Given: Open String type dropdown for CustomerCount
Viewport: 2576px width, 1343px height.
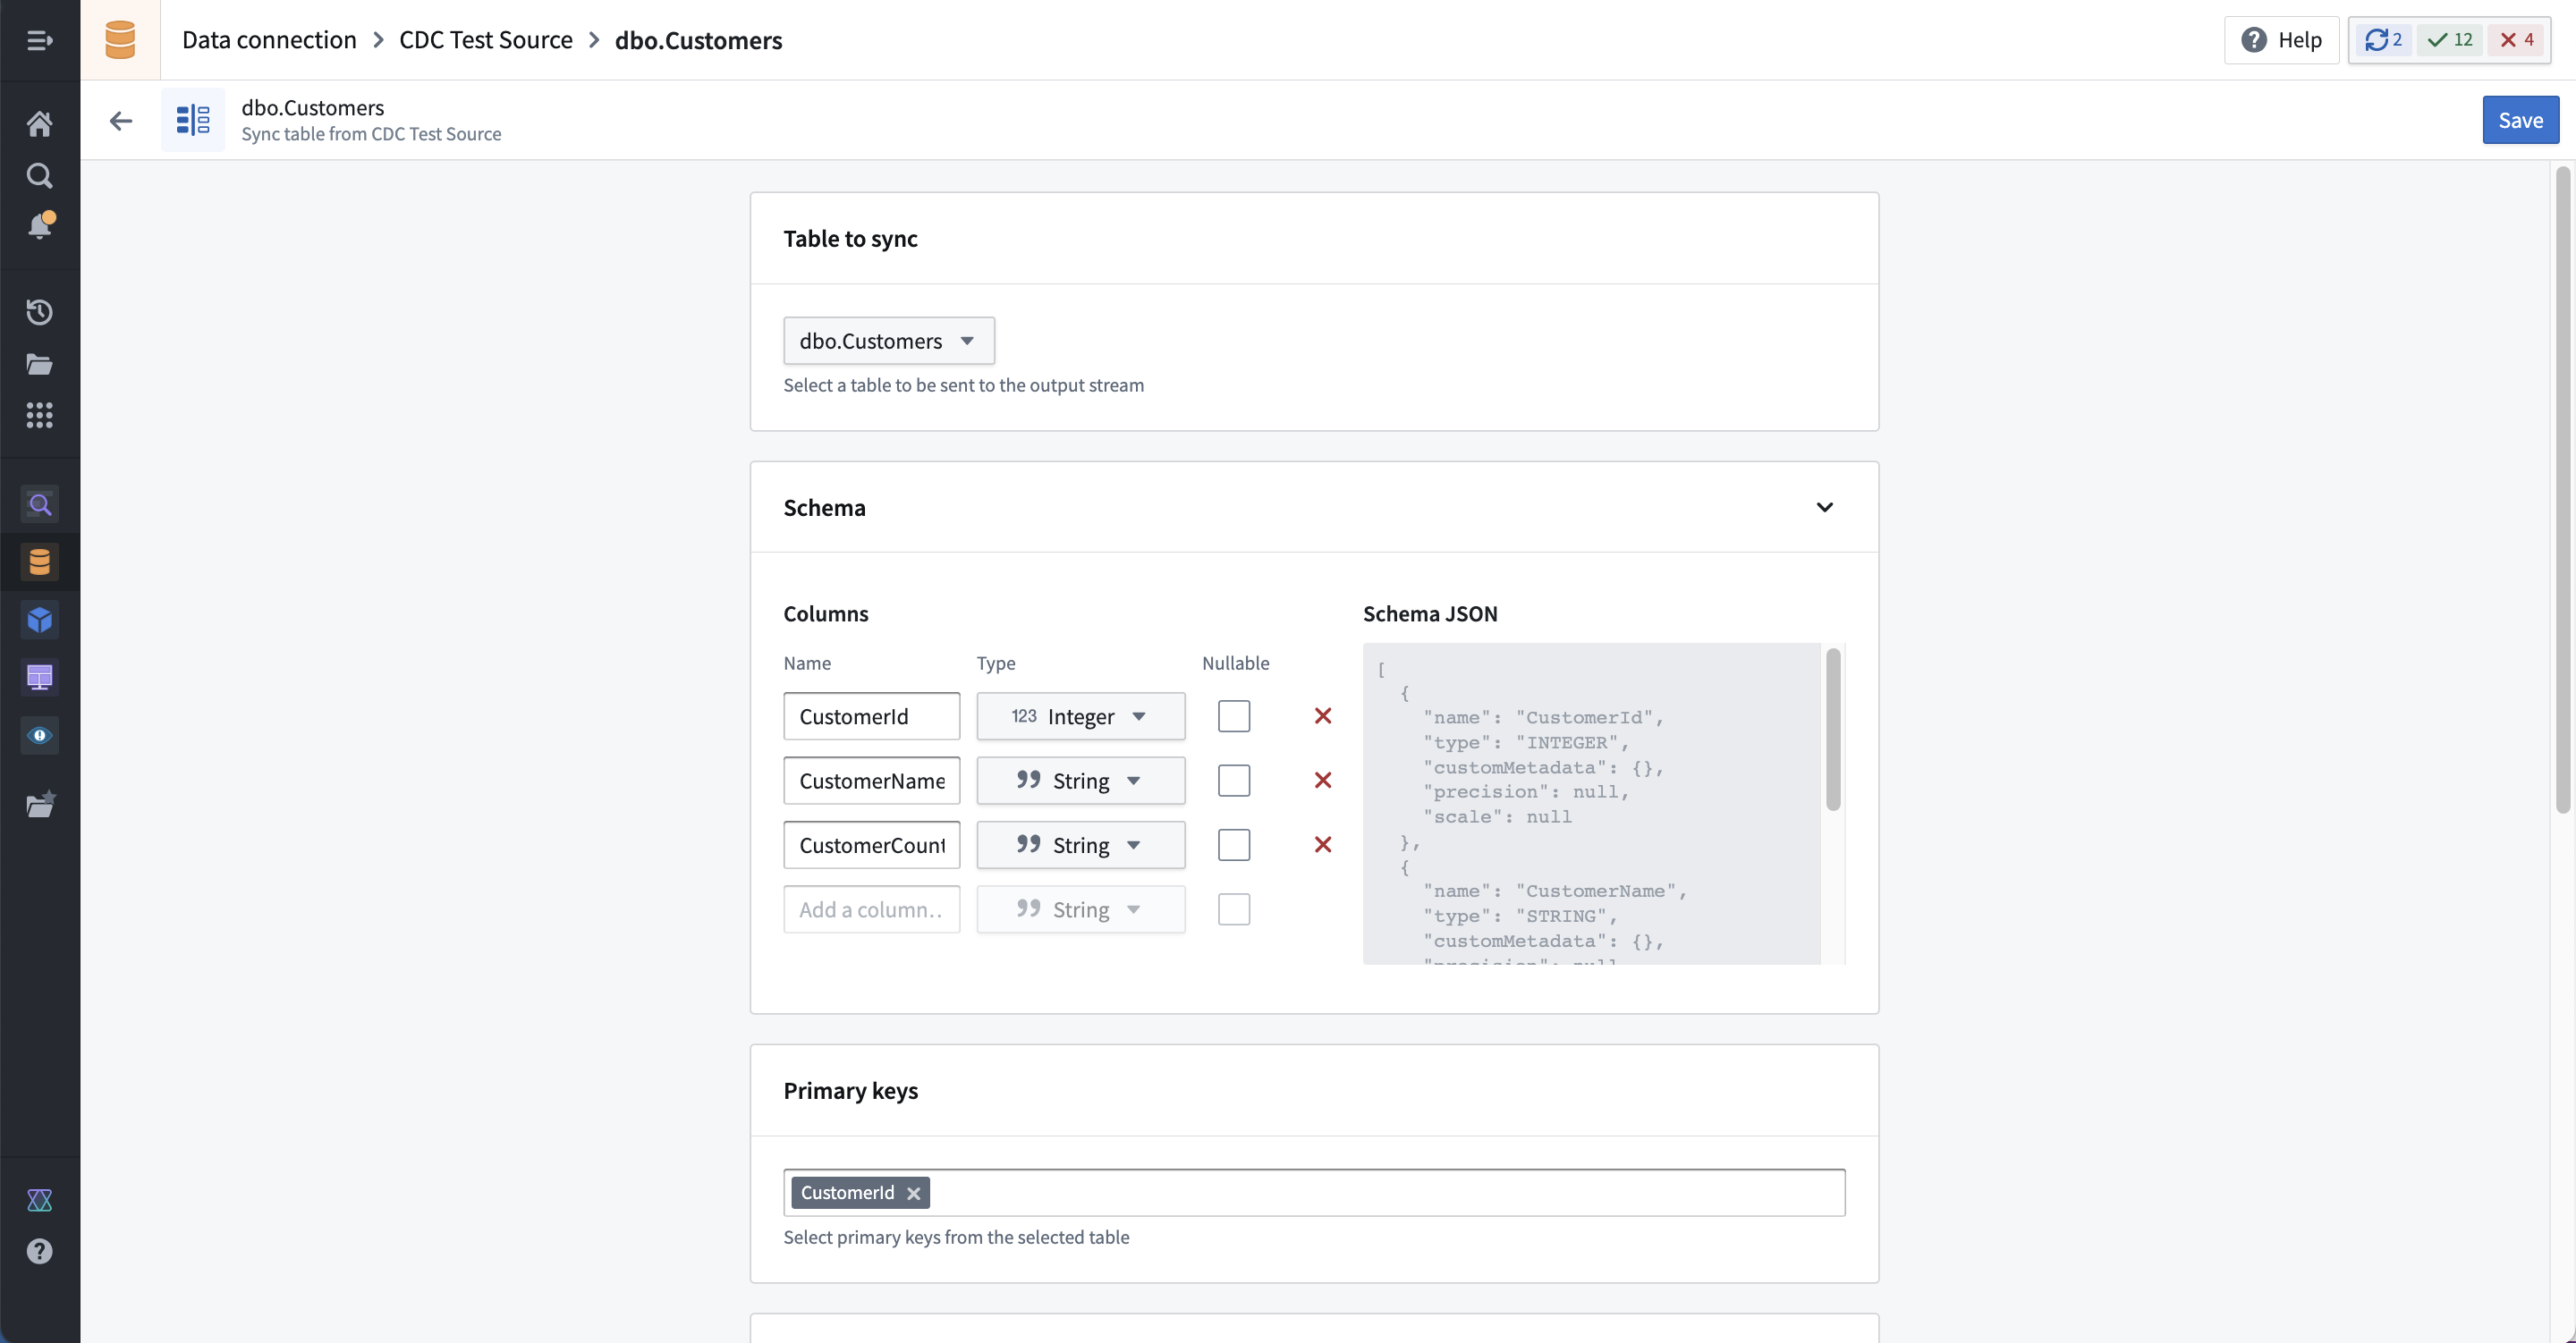Looking at the screenshot, I should 1081,845.
